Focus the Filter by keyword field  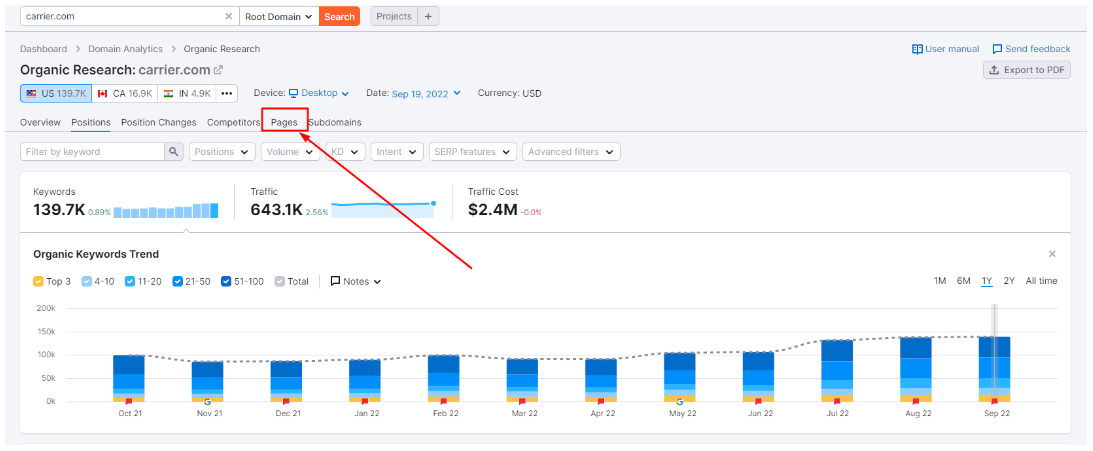93,152
